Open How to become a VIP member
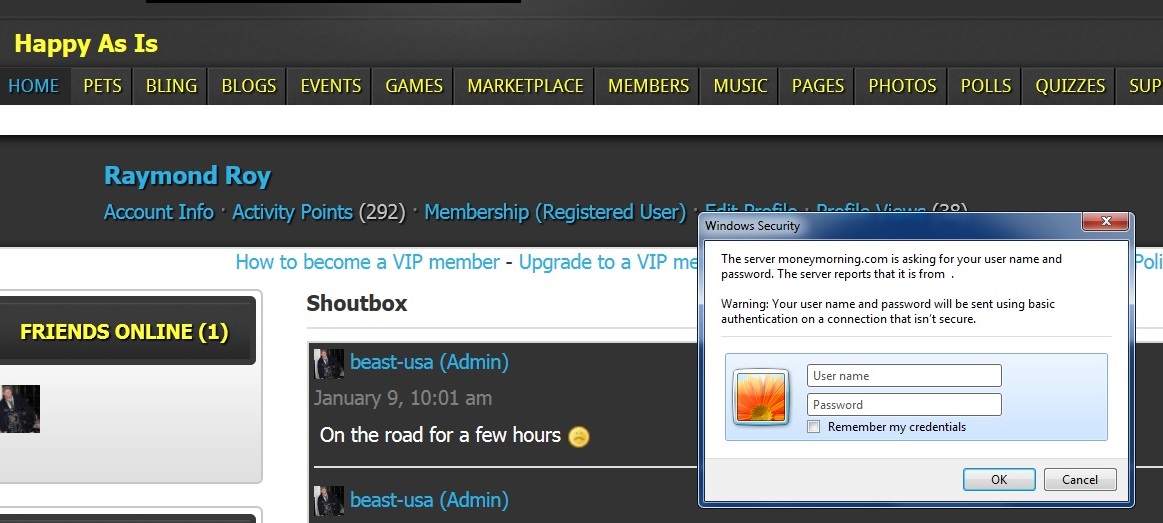The height and width of the screenshot is (523, 1163). 367,262
